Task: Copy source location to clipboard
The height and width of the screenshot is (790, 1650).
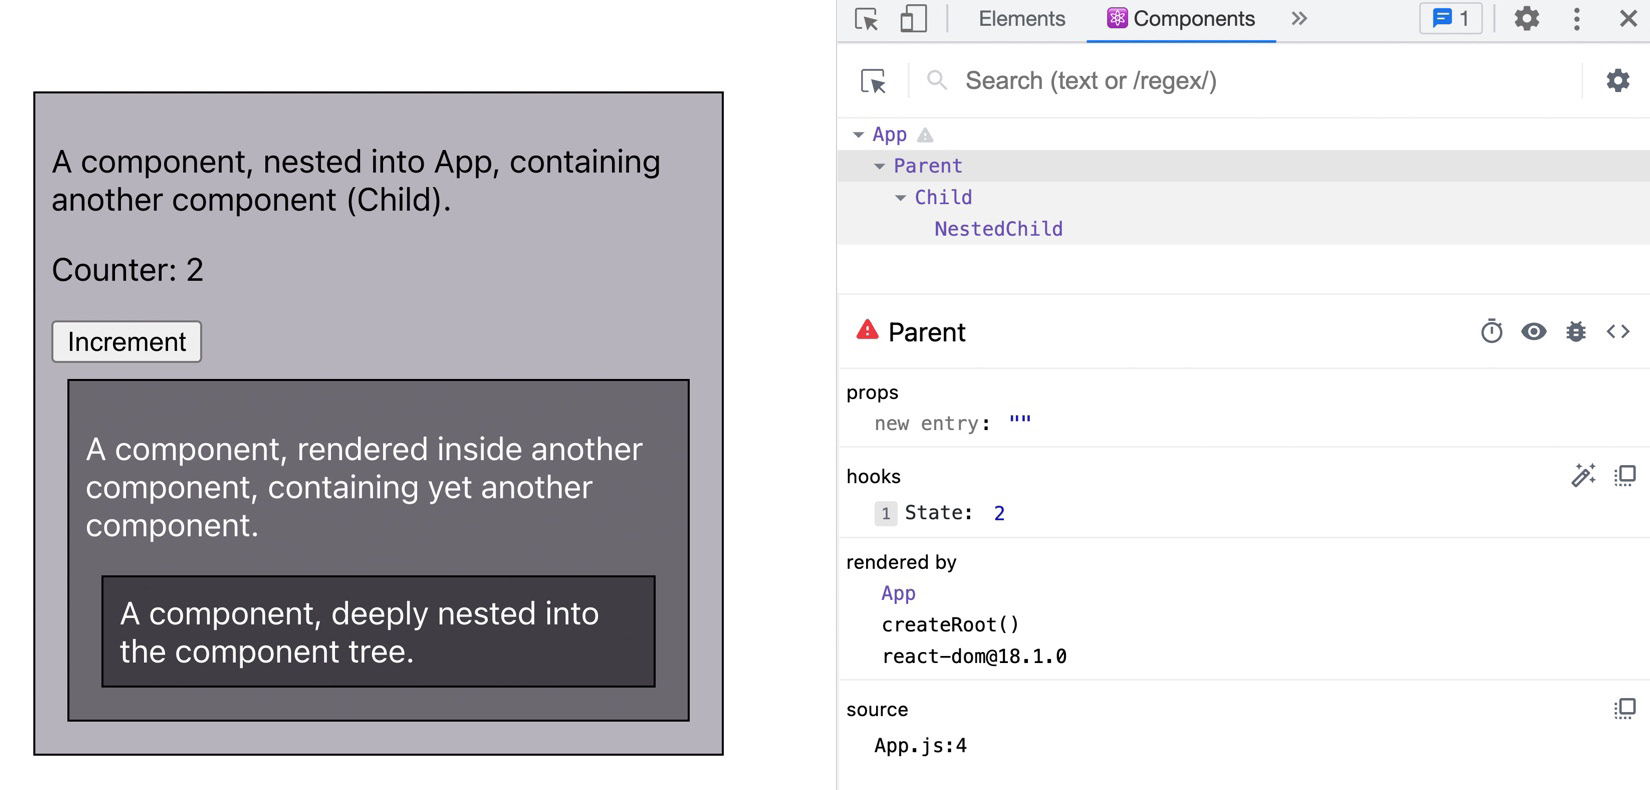Action: point(1625,709)
